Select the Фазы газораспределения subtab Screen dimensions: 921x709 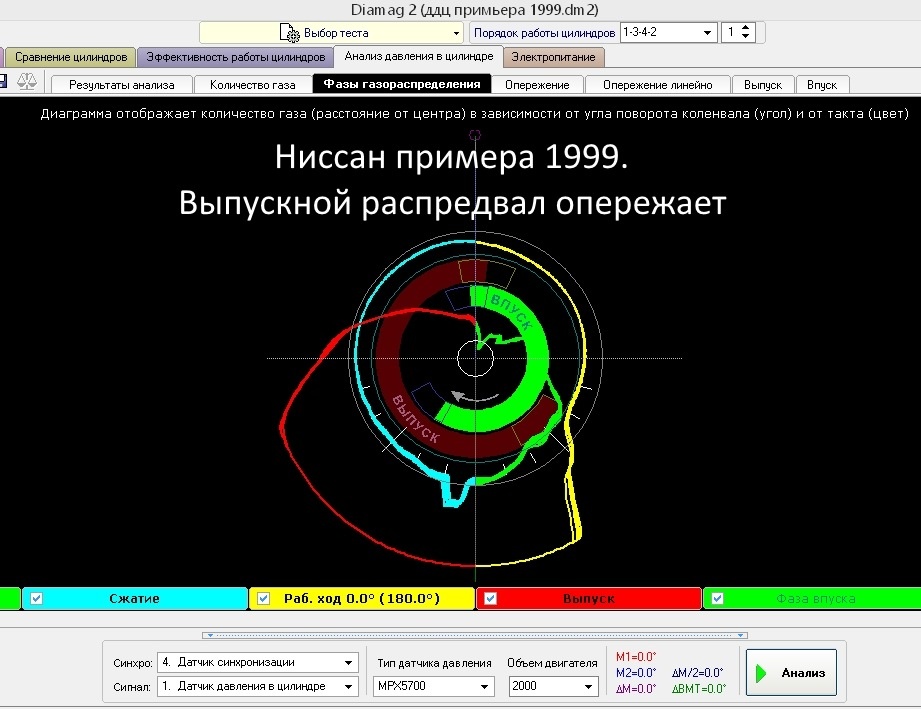(x=402, y=84)
